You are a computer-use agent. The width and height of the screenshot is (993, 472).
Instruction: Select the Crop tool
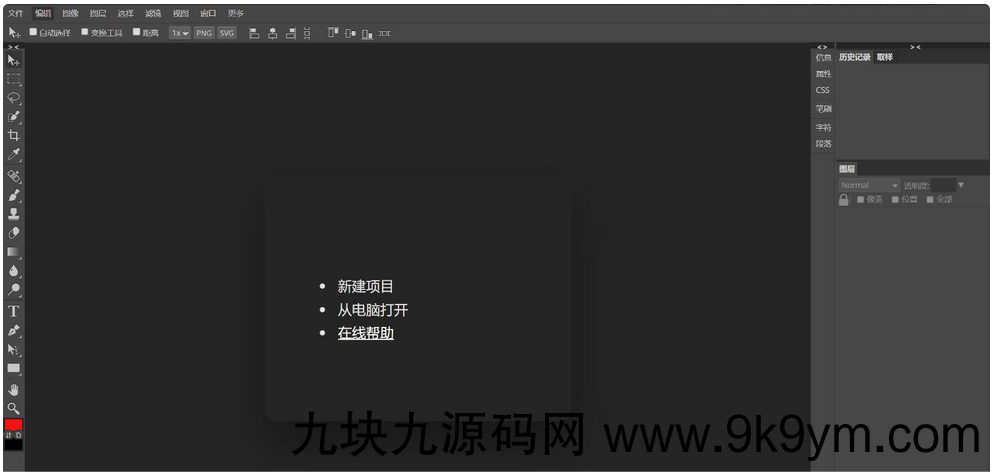pyautogui.click(x=14, y=136)
